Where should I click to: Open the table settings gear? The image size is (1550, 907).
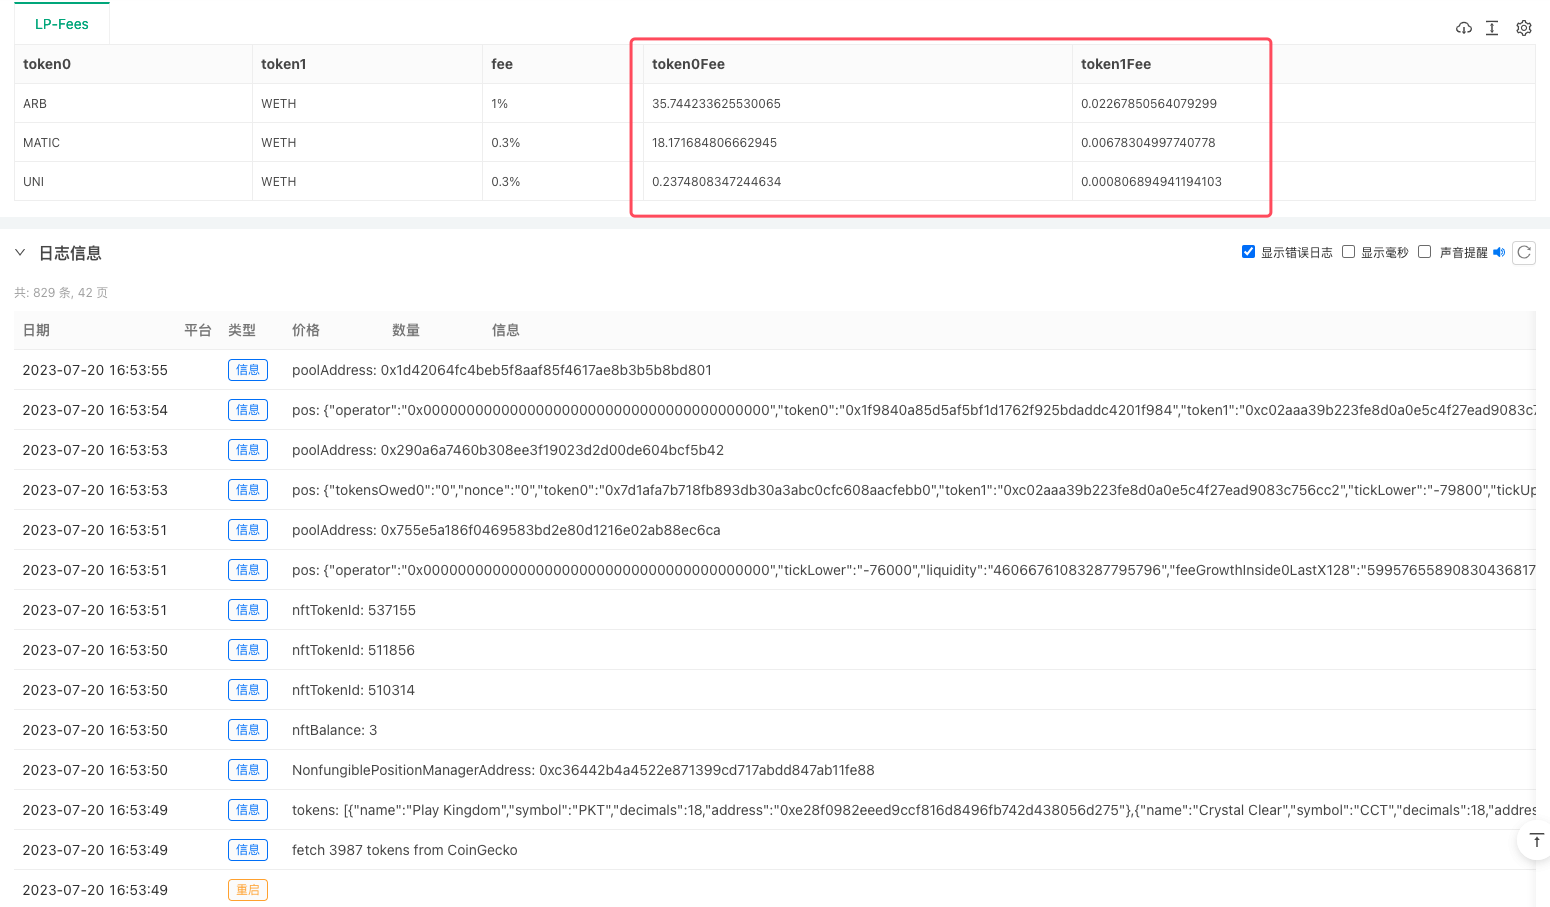(1524, 28)
